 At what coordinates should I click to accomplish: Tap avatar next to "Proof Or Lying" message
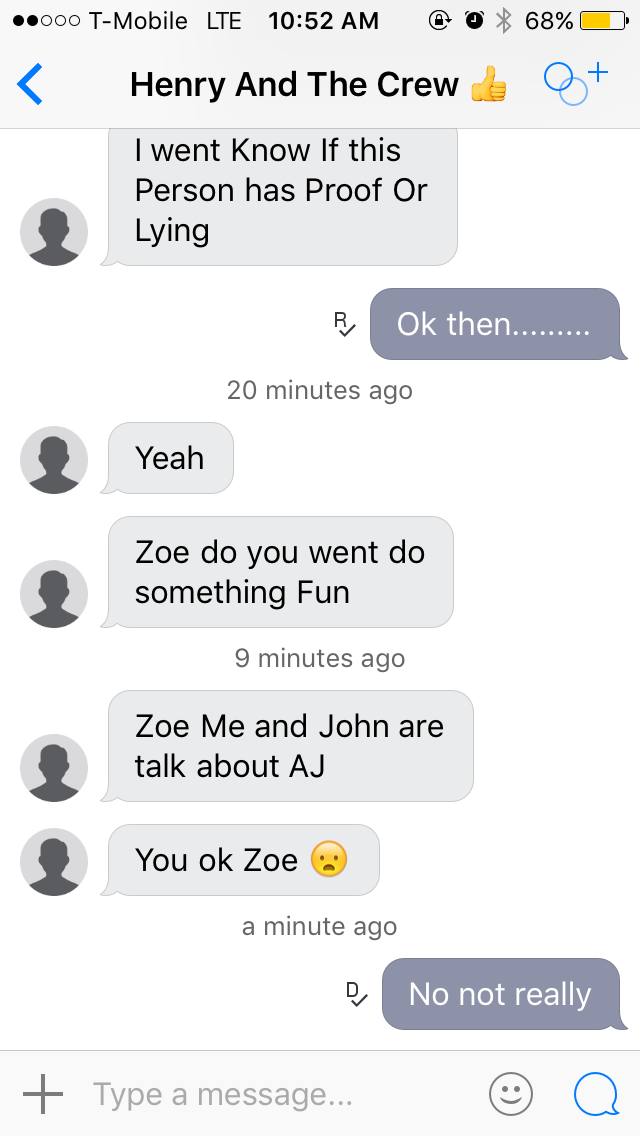coord(54,232)
